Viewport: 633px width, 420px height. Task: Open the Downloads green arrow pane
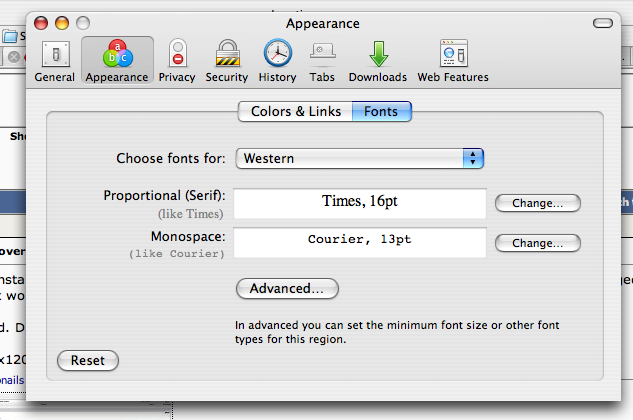point(378,61)
